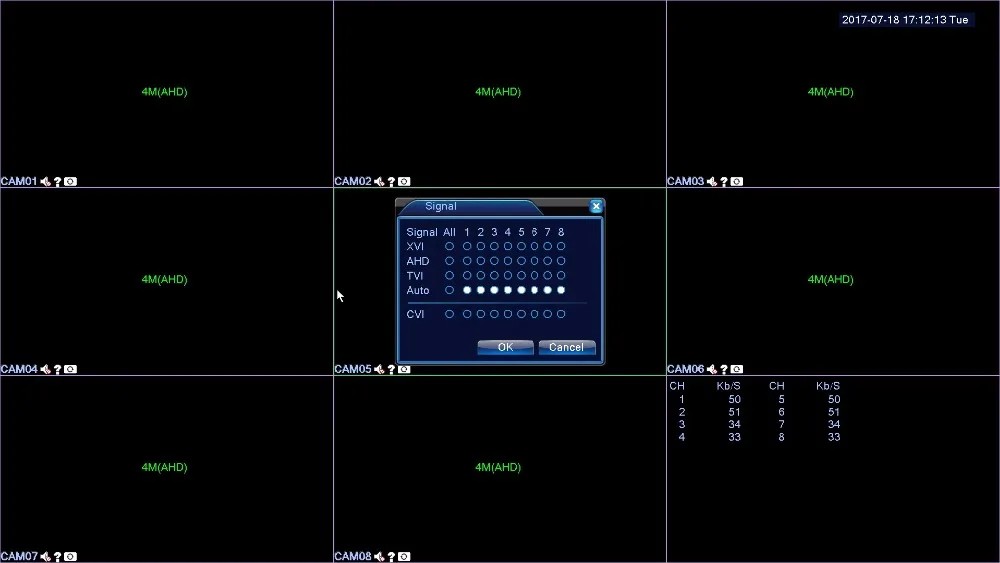
Task: Click the Auto row label in Signal dialog
Action: (x=418, y=290)
